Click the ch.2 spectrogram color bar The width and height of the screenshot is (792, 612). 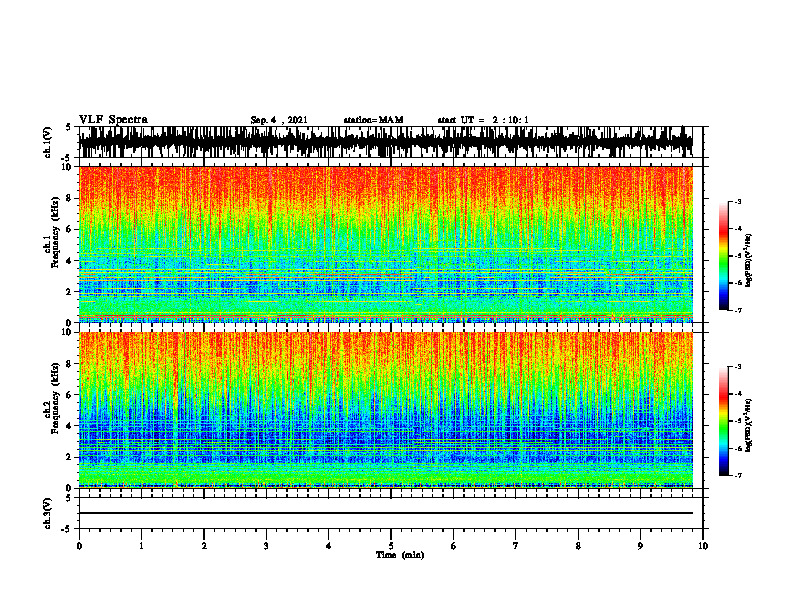pyautogui.click(x=724, y=421)
